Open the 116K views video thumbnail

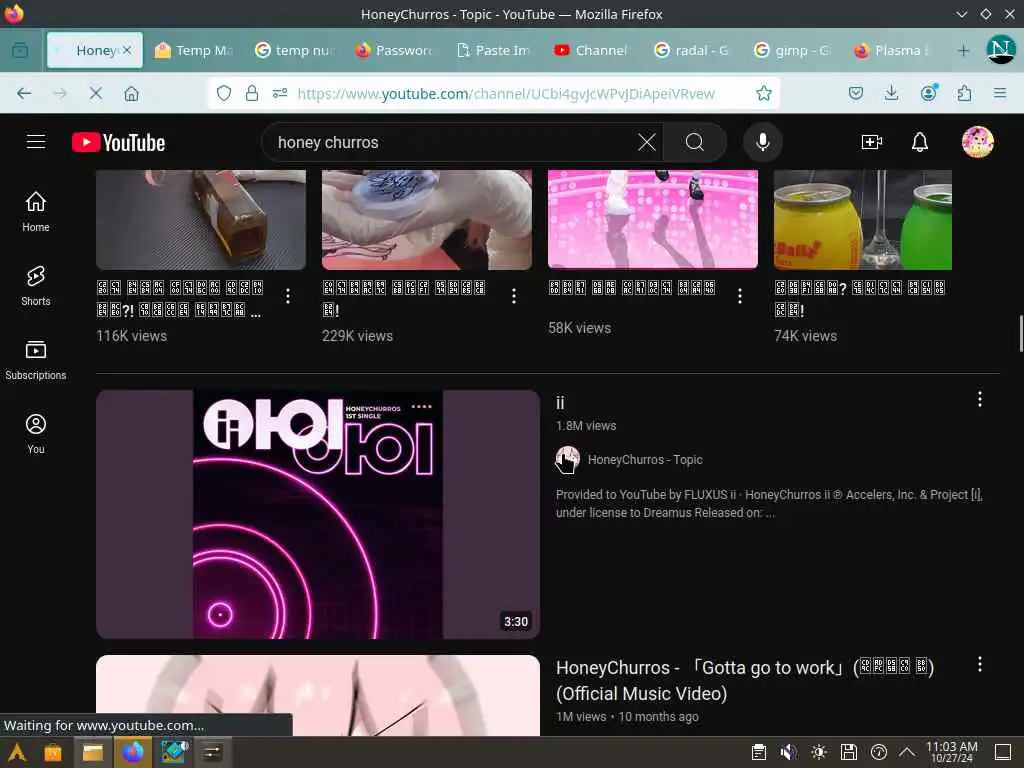pyautogui.click(x=201, y=219)
